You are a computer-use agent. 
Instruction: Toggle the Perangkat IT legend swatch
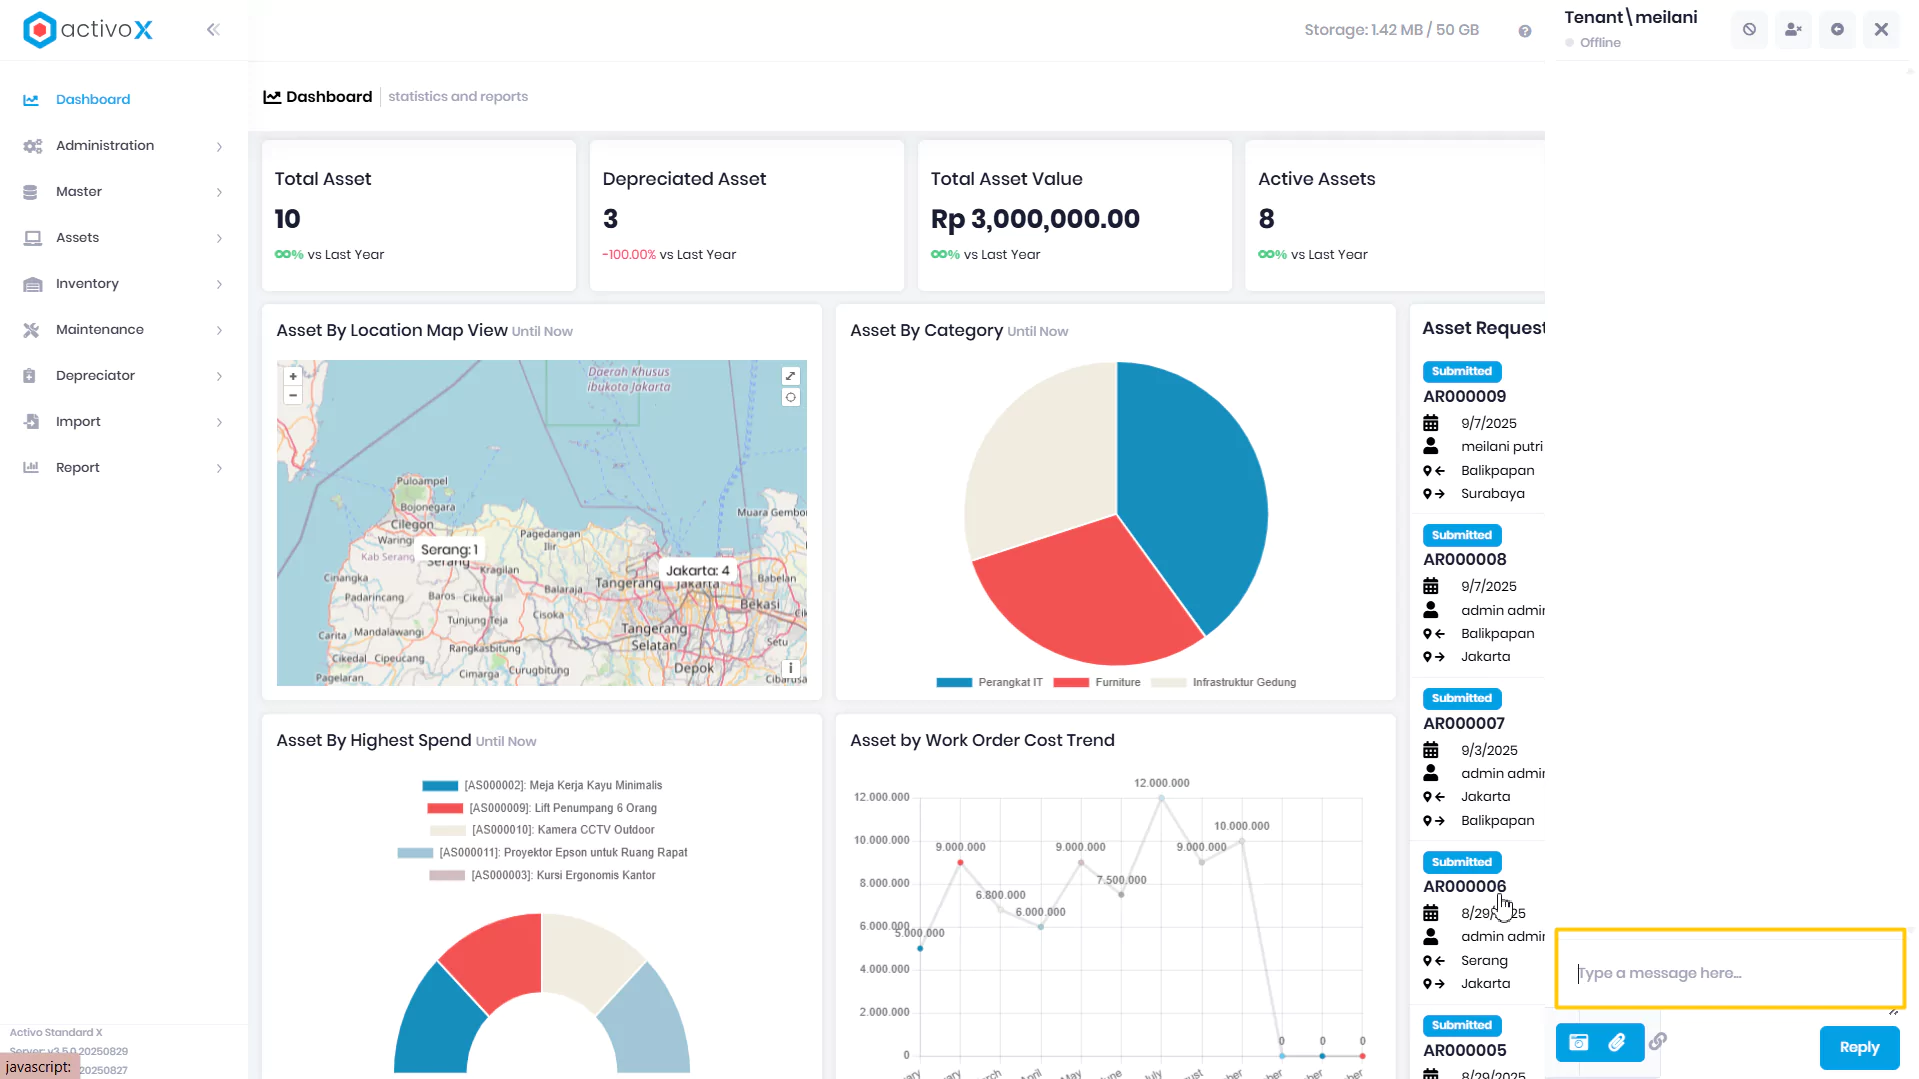pos(954,683)
